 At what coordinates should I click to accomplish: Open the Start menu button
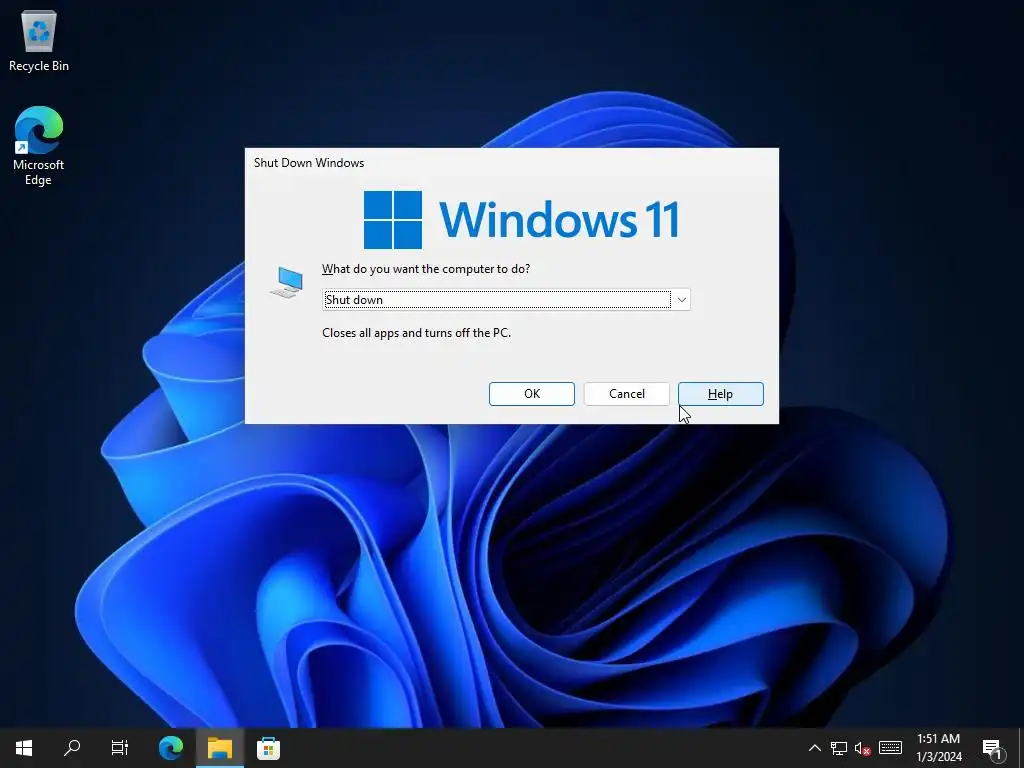tap(24, 748)
